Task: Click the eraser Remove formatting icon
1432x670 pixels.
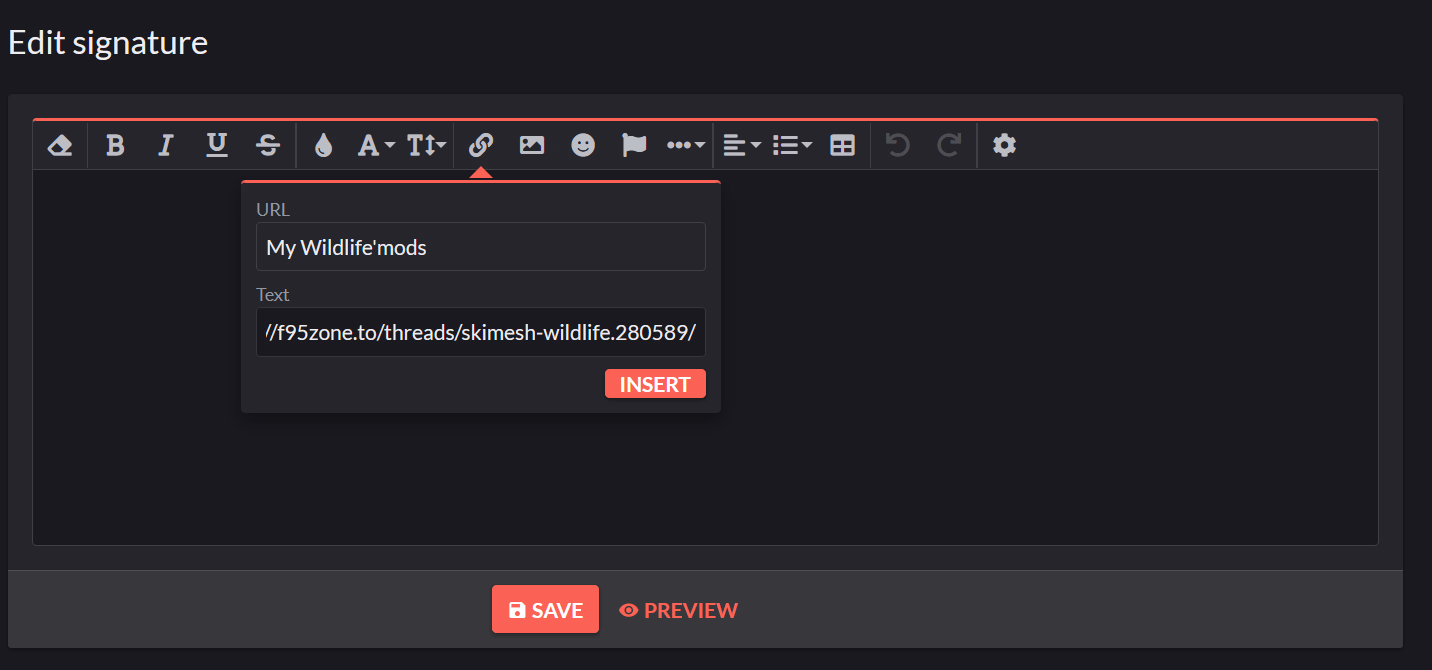Action: coord(60,146)
